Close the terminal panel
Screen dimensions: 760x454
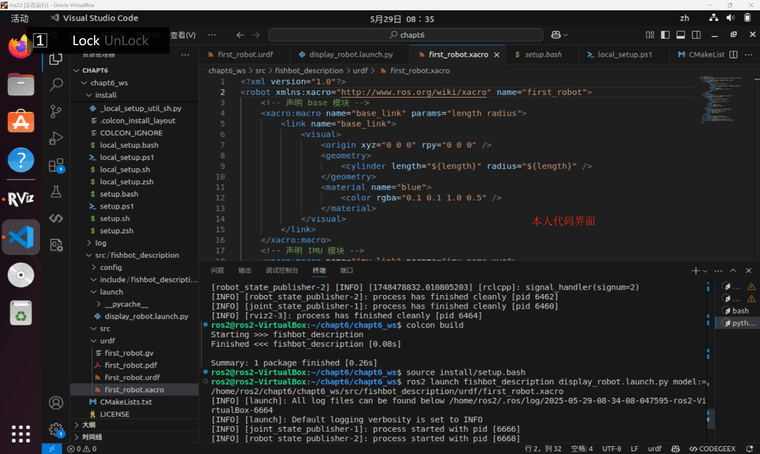pyautogui.click(x=748, y=271)
